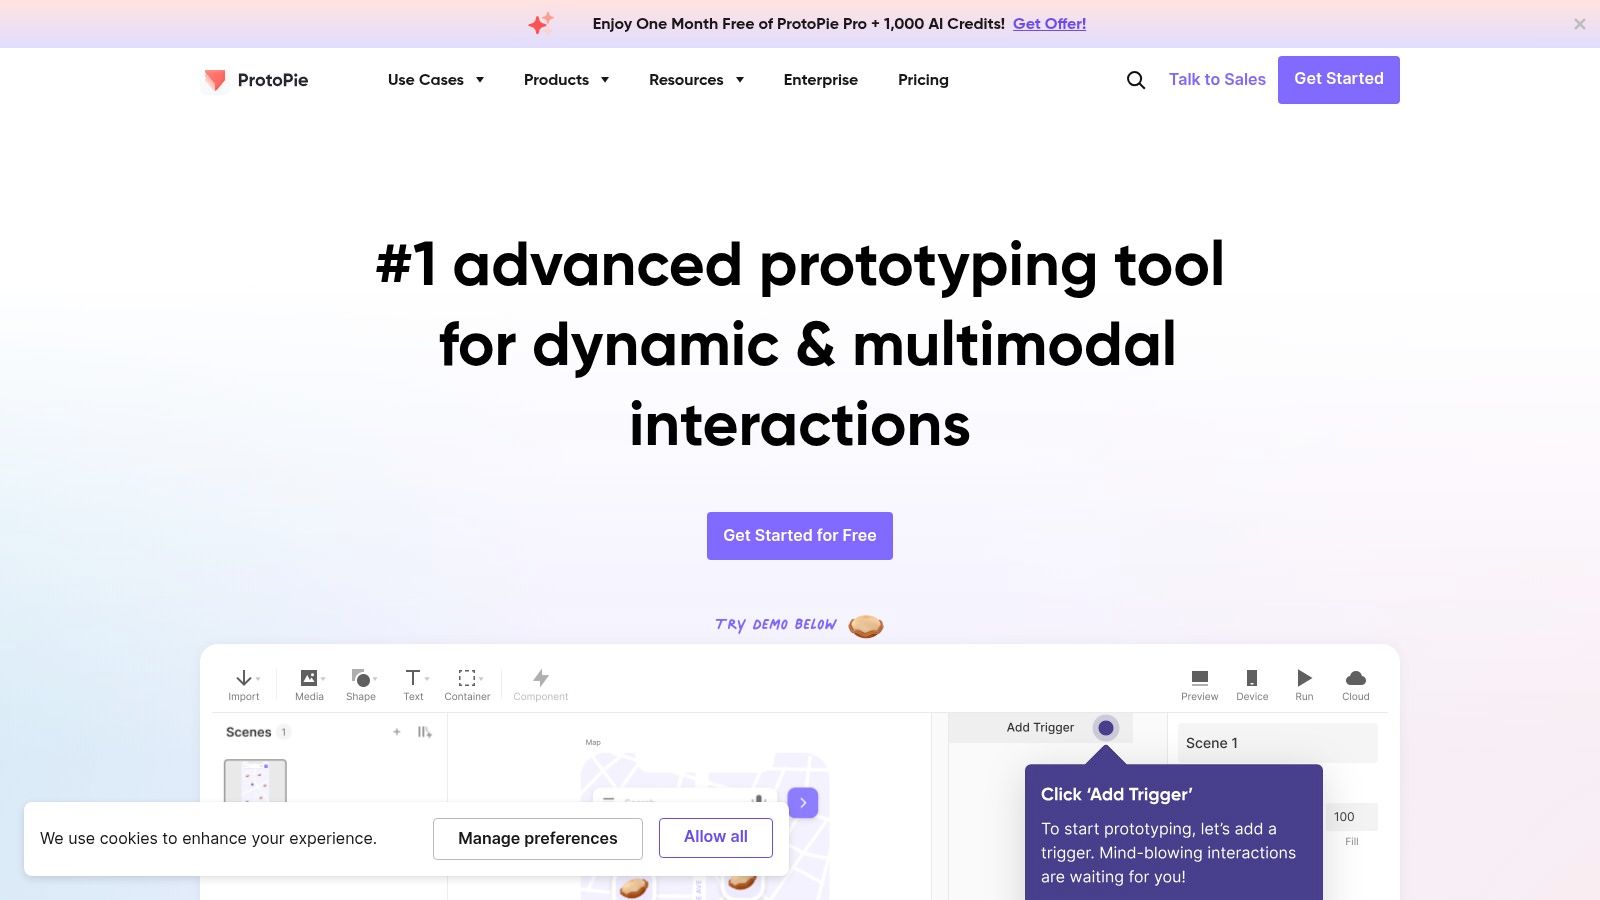Image resolution: width=1600 pixels, height=900 pixels.
Task: Click the Device icon in demo toolbar
Action: click(x=1252, y=678)
